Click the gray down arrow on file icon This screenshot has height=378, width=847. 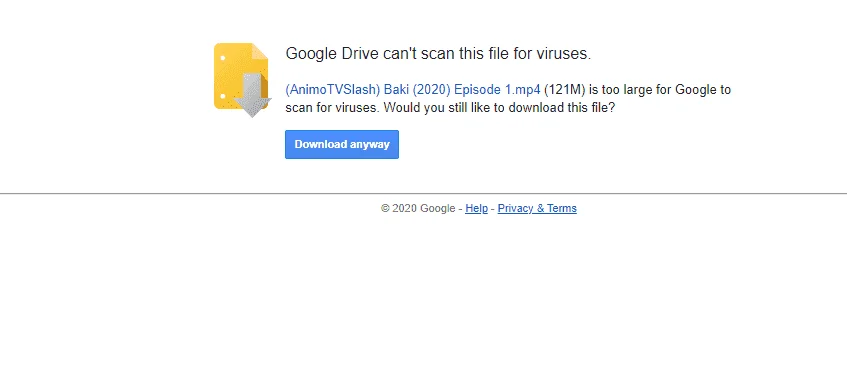(x=252, y=95)
